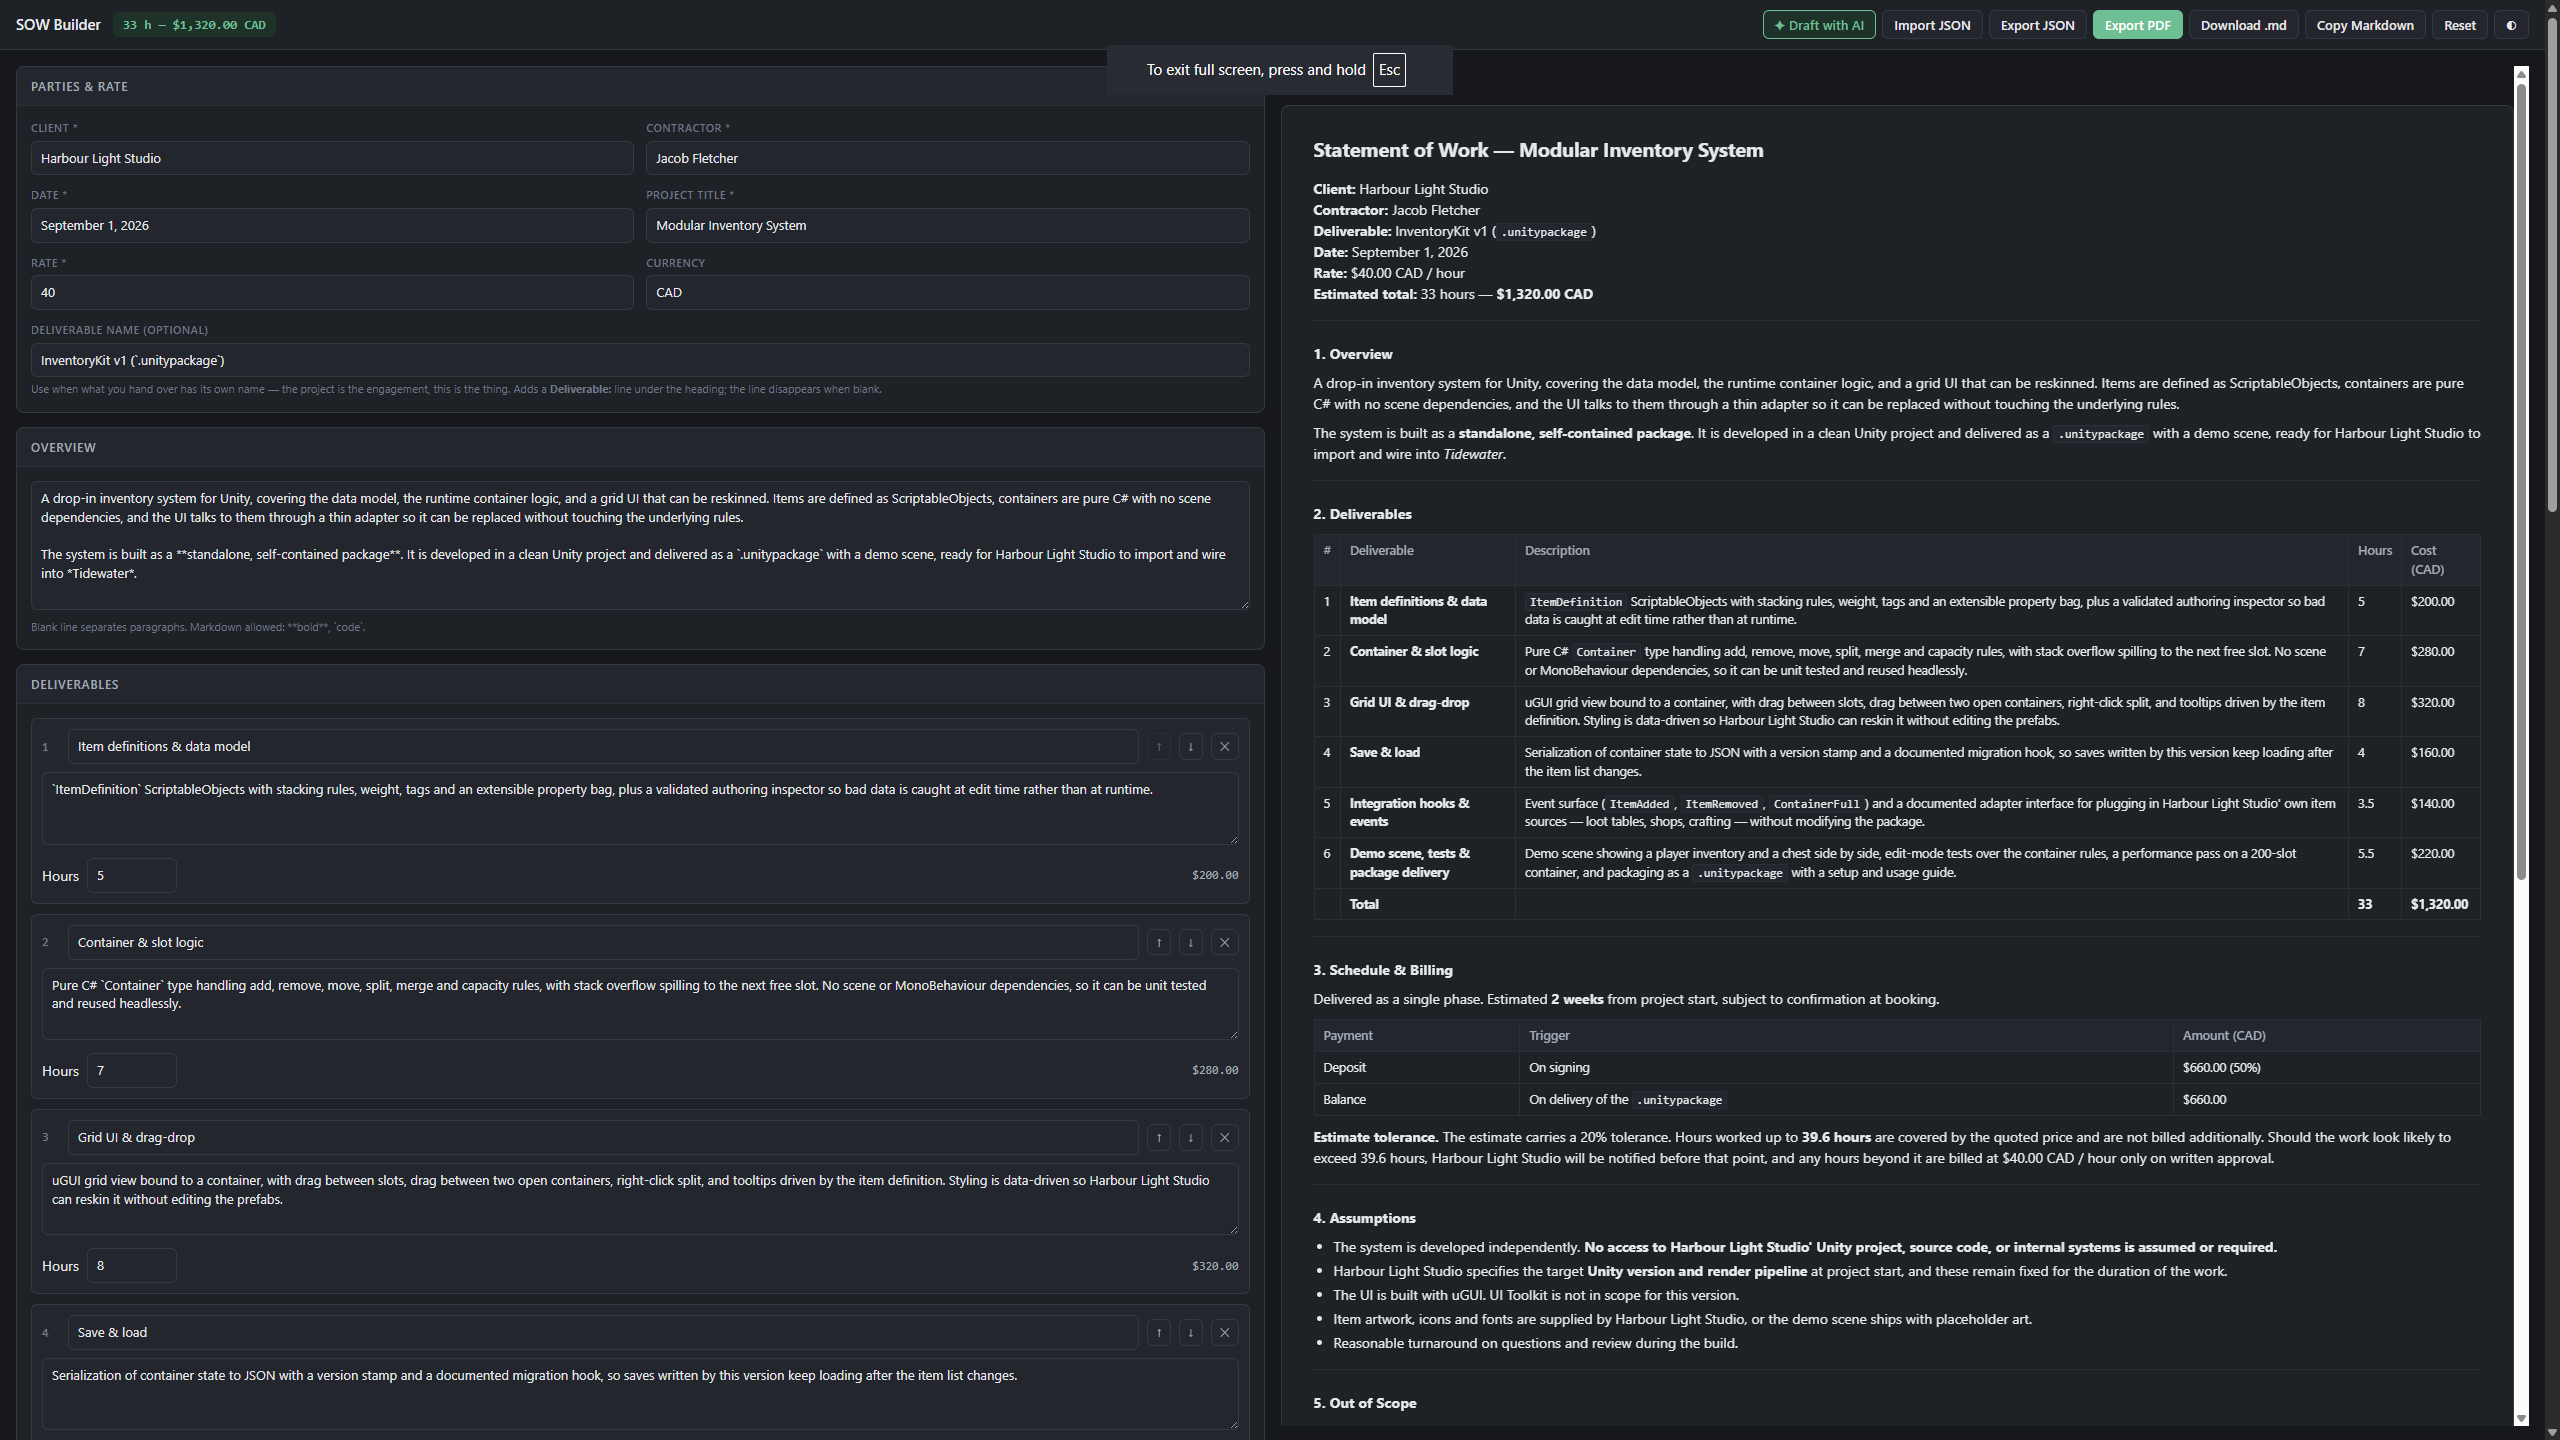Click the '$660.00 (50%)' deposit amount
Image resolution: width=2560 pixels, height=1440 pixels.
[2221, 1067]
